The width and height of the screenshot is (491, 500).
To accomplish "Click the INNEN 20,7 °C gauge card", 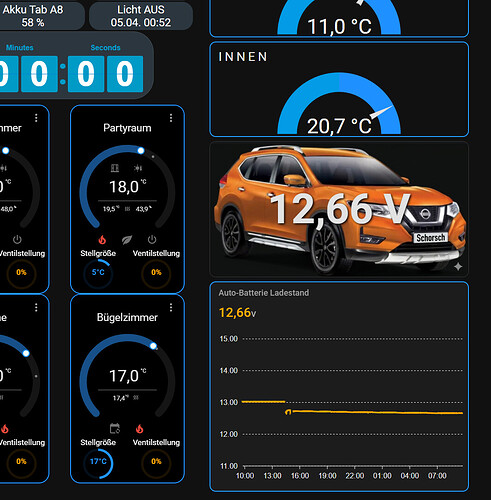I will click(x=339, y=89).
